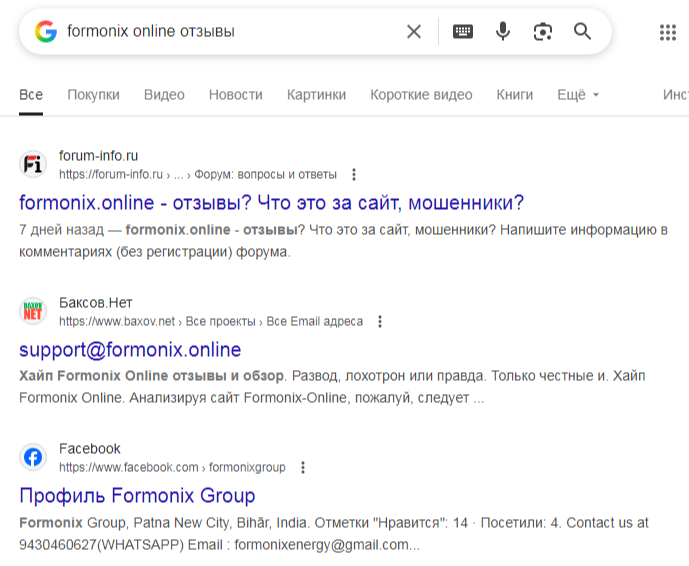The image size is (689, 566).
Task: Click snippet text 'Хайп Formonix Online отзывы и обзор'
Action: (x=151, y=376)
